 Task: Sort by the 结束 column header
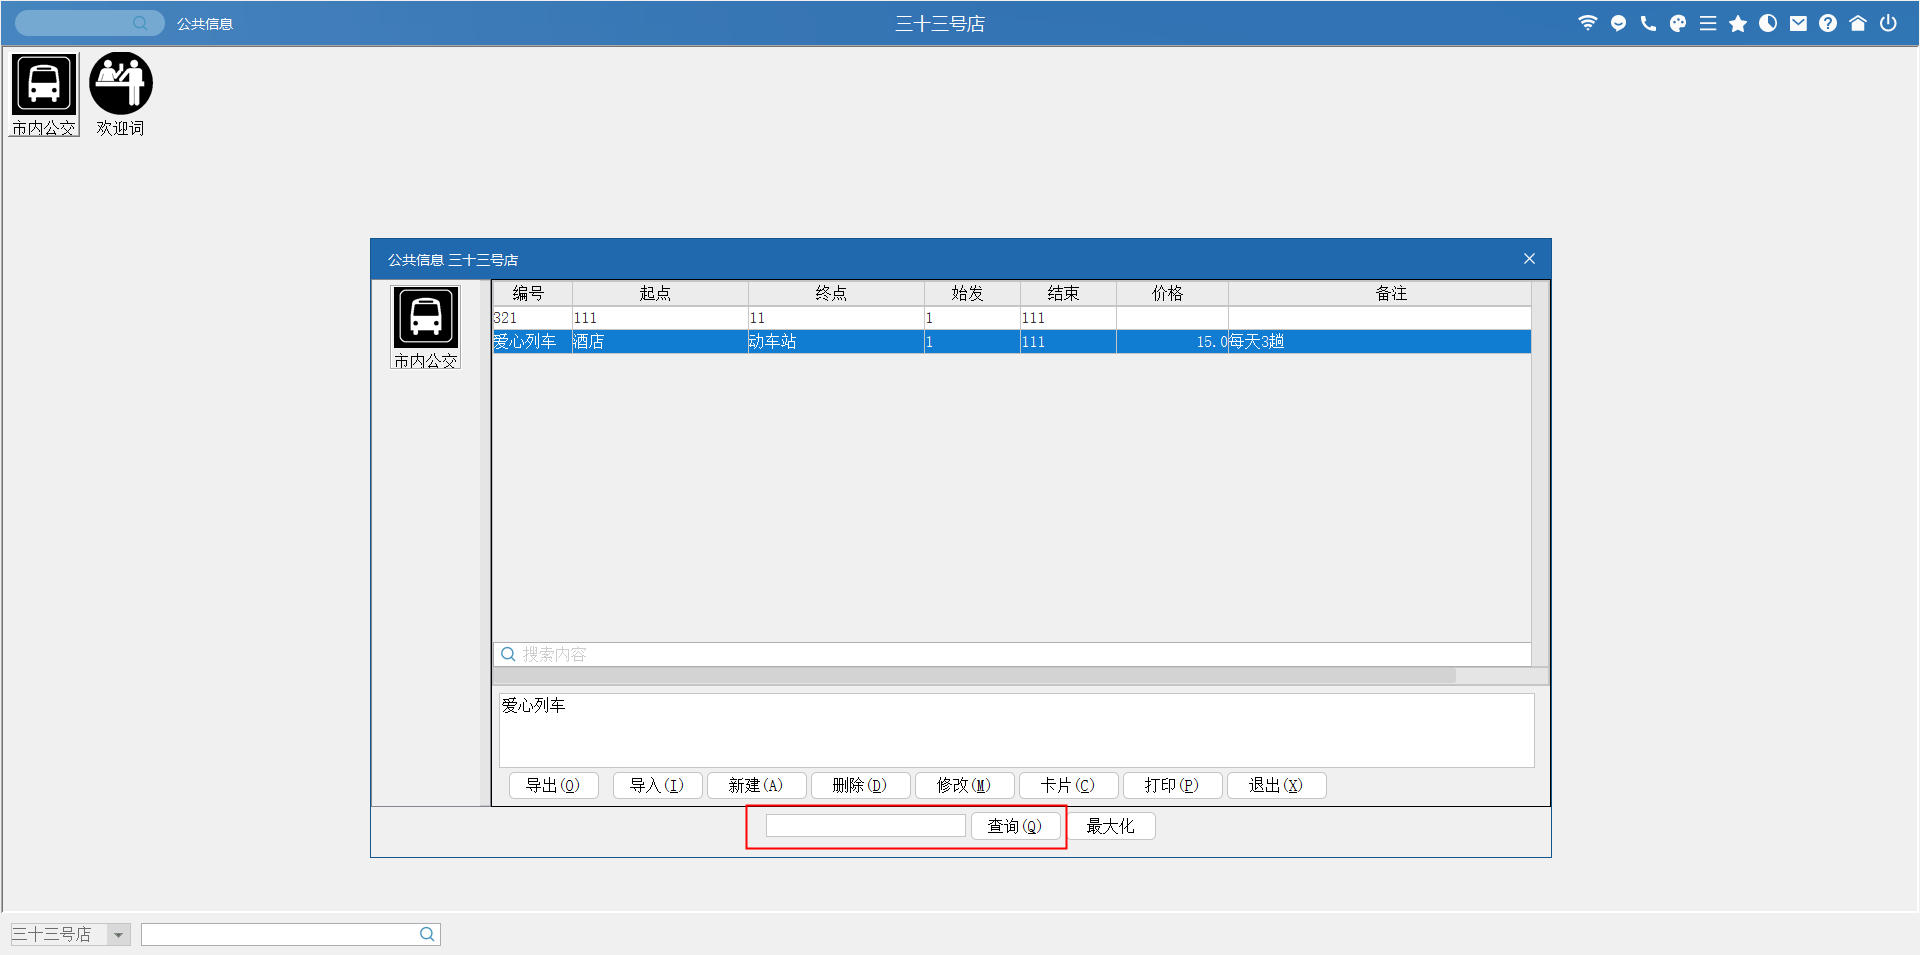click(1068, 293)
